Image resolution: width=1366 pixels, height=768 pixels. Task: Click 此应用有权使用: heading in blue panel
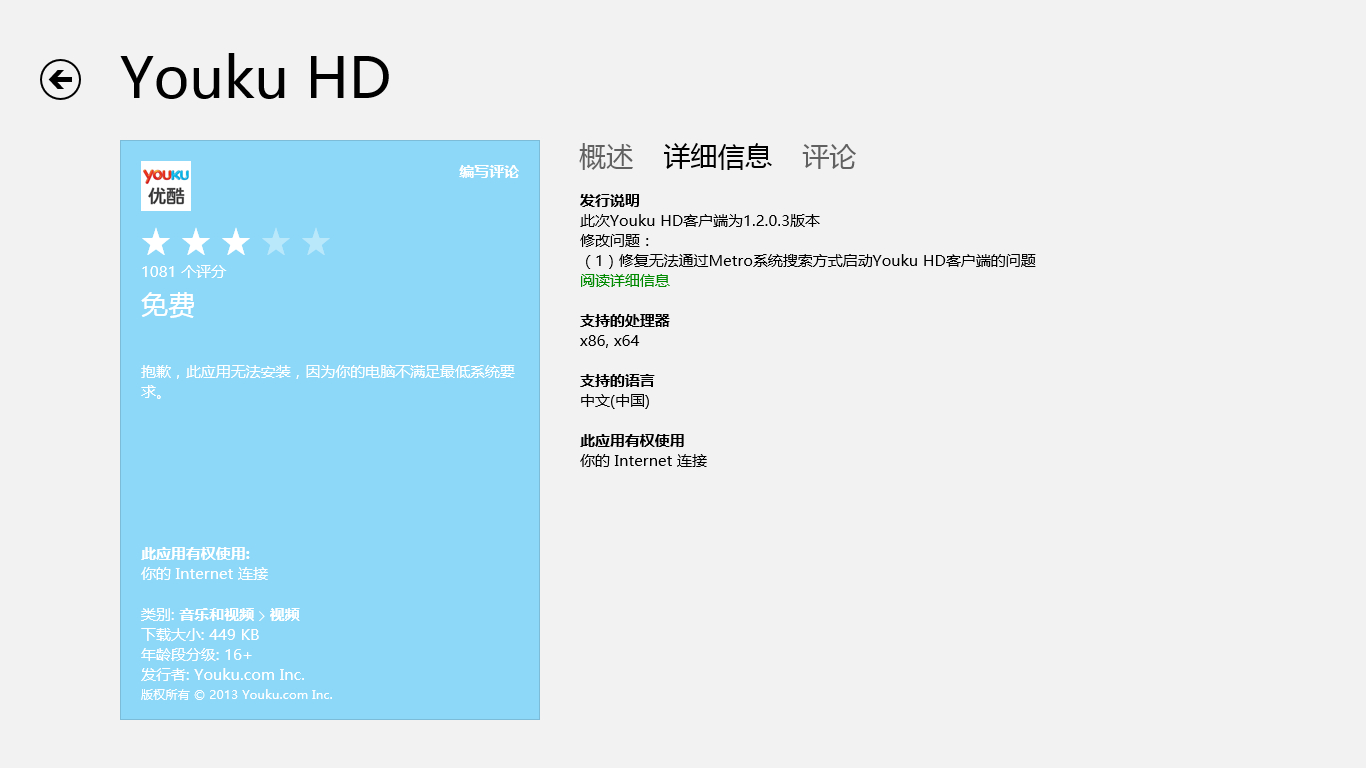point(196,554)
